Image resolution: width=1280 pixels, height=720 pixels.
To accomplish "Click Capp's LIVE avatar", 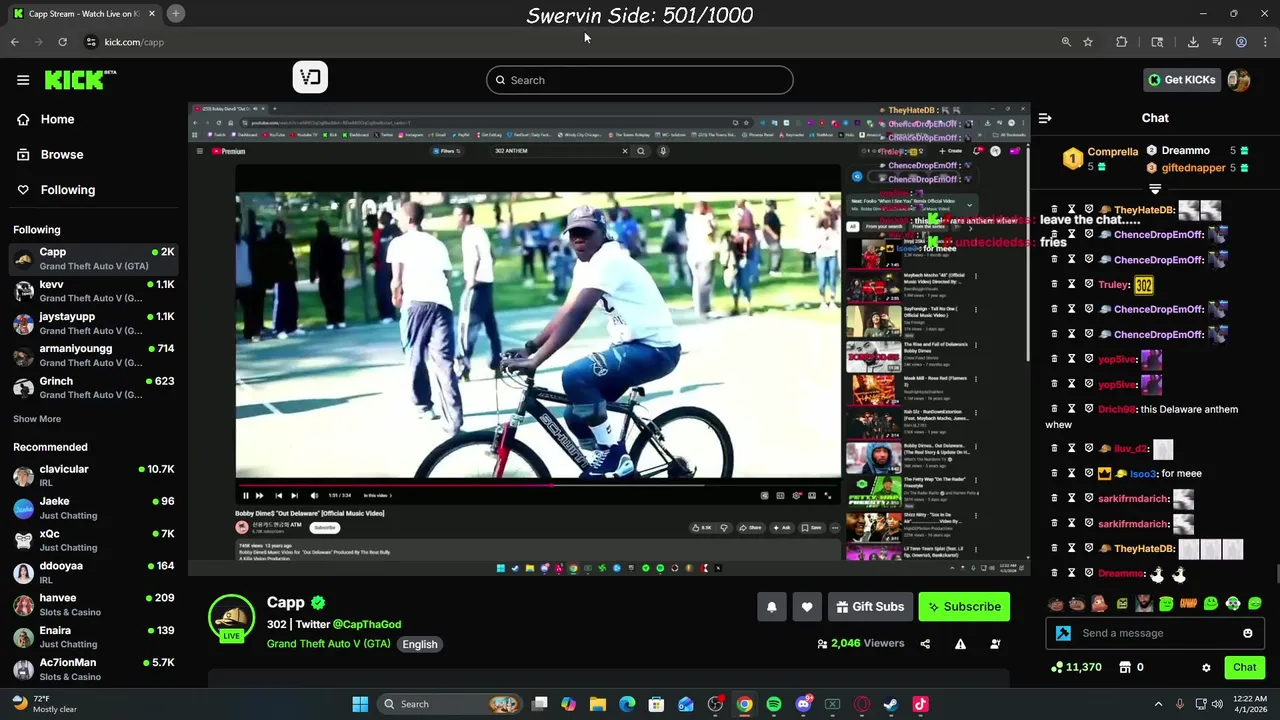I will point(231,618).
